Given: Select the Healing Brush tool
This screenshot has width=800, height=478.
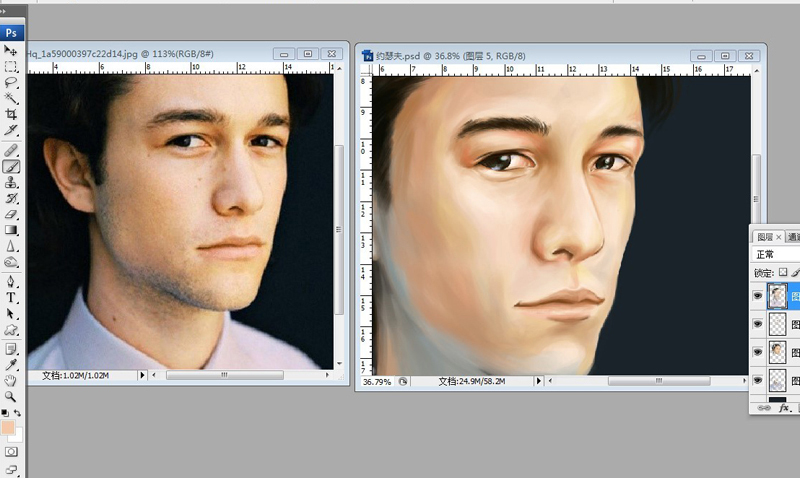Looking at the screenshot, I should click(x=10, y=150).
